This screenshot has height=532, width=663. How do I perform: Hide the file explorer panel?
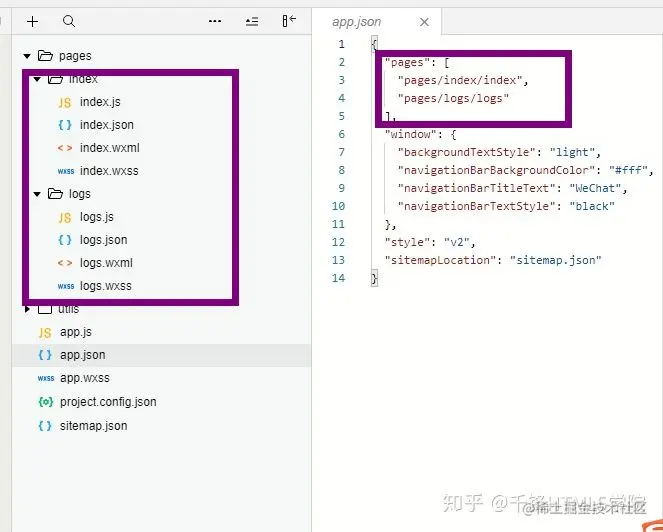point(289,21)
